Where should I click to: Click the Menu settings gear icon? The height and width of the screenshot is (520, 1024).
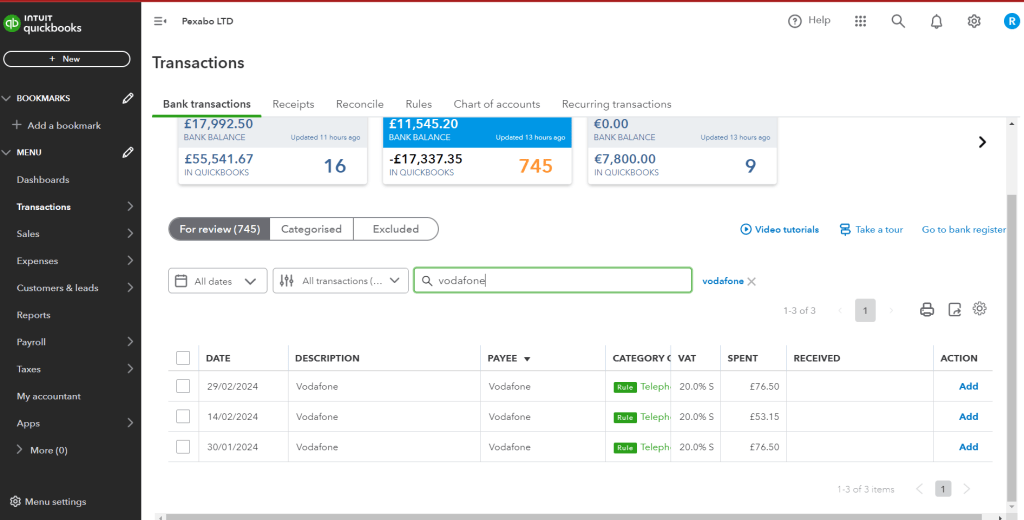(15, 502)
